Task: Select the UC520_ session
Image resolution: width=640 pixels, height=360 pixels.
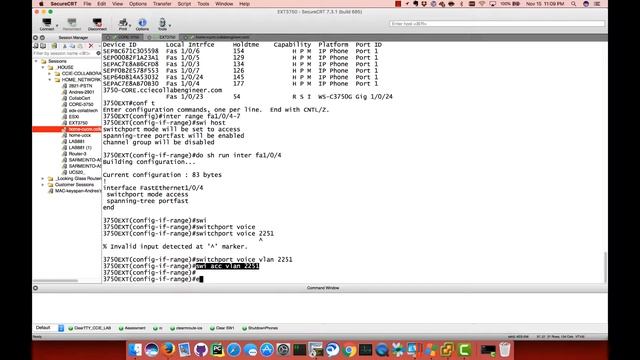Action: (76, 172)
